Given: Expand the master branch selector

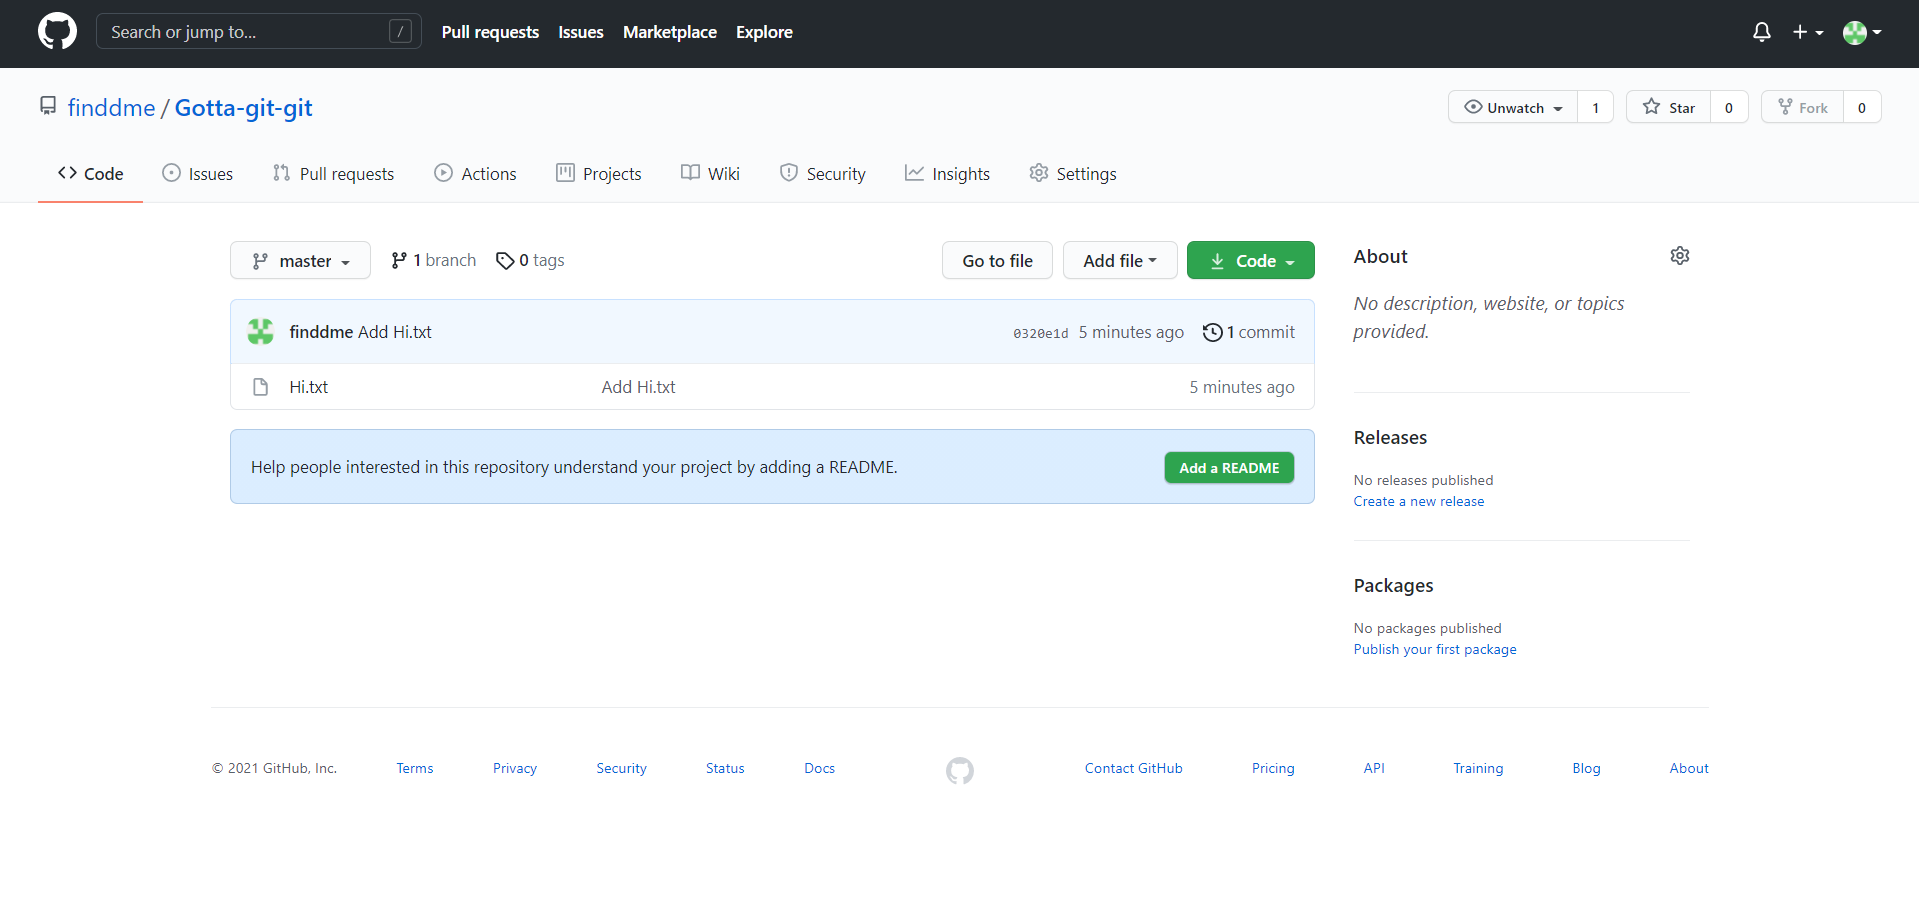Looking at the screenshot, I should point(300,260).
